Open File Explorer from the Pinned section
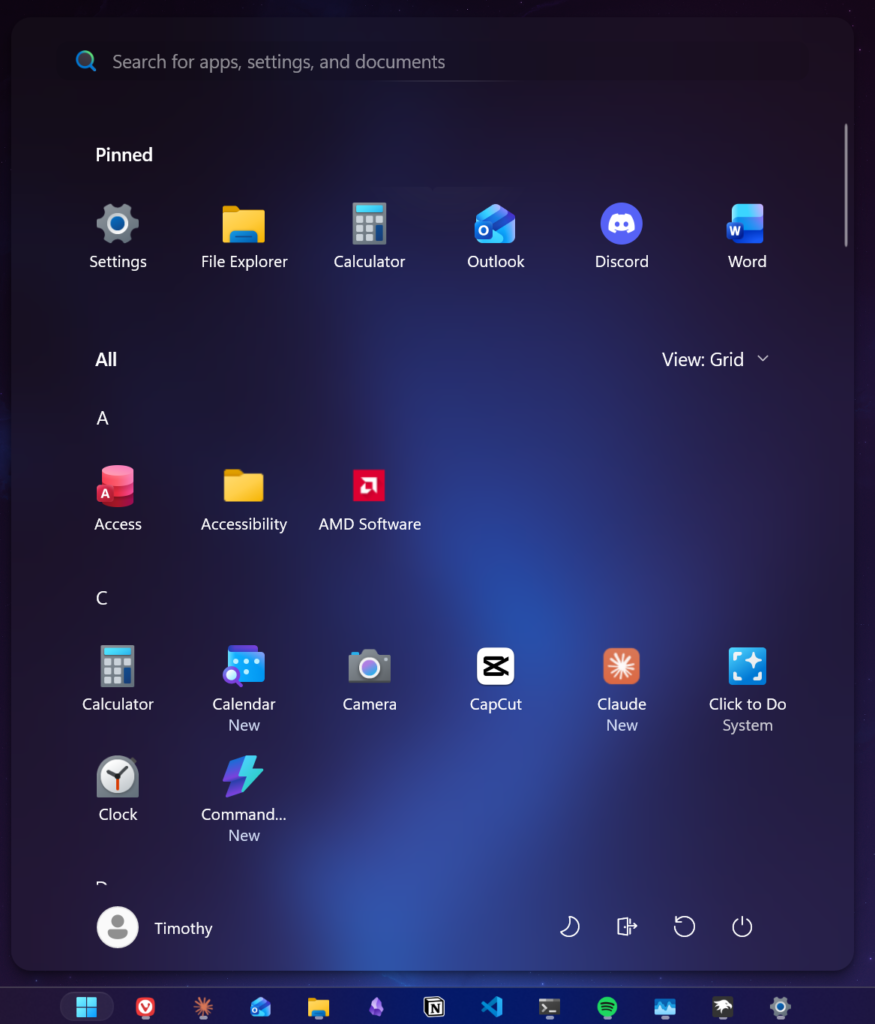The width and height of the screenshot is (875, 1024). [x=244, y=236]
